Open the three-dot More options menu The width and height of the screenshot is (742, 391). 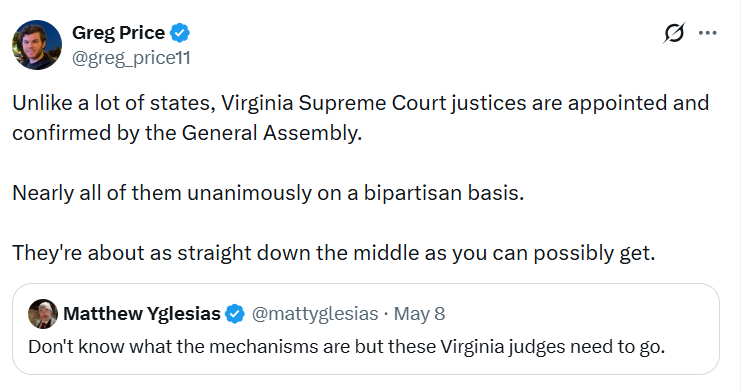pos(707,33)
